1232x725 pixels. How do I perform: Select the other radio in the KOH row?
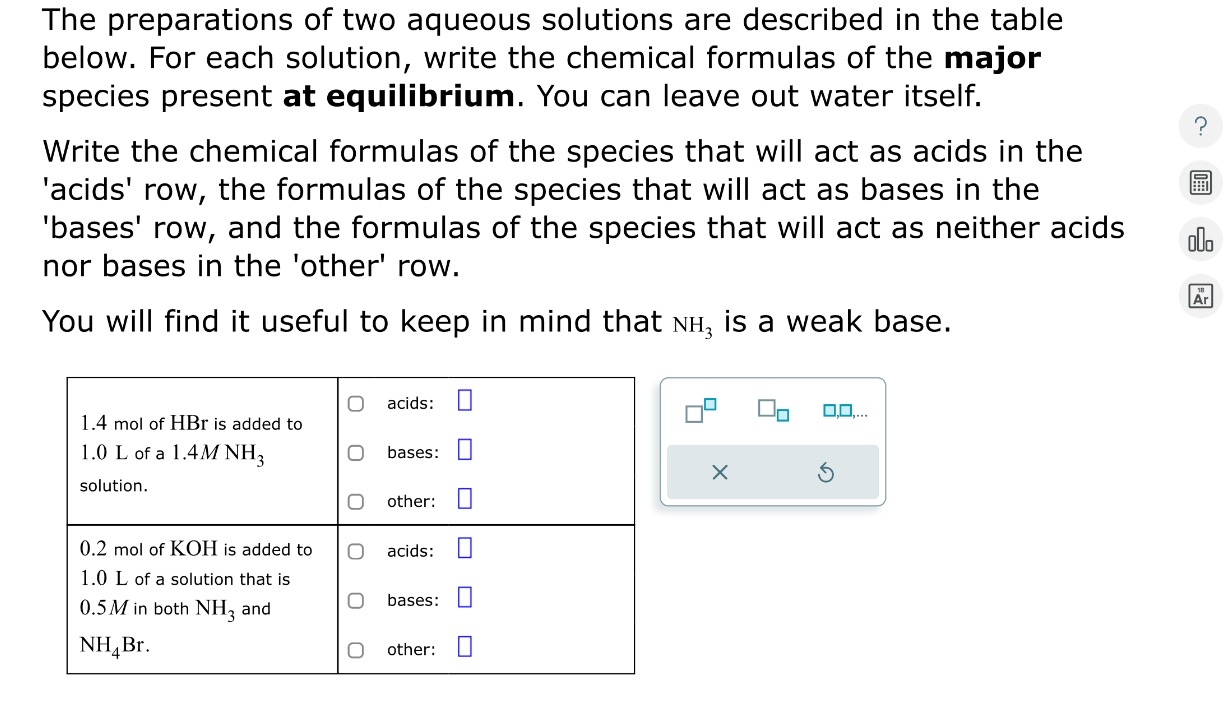(355, 649)
